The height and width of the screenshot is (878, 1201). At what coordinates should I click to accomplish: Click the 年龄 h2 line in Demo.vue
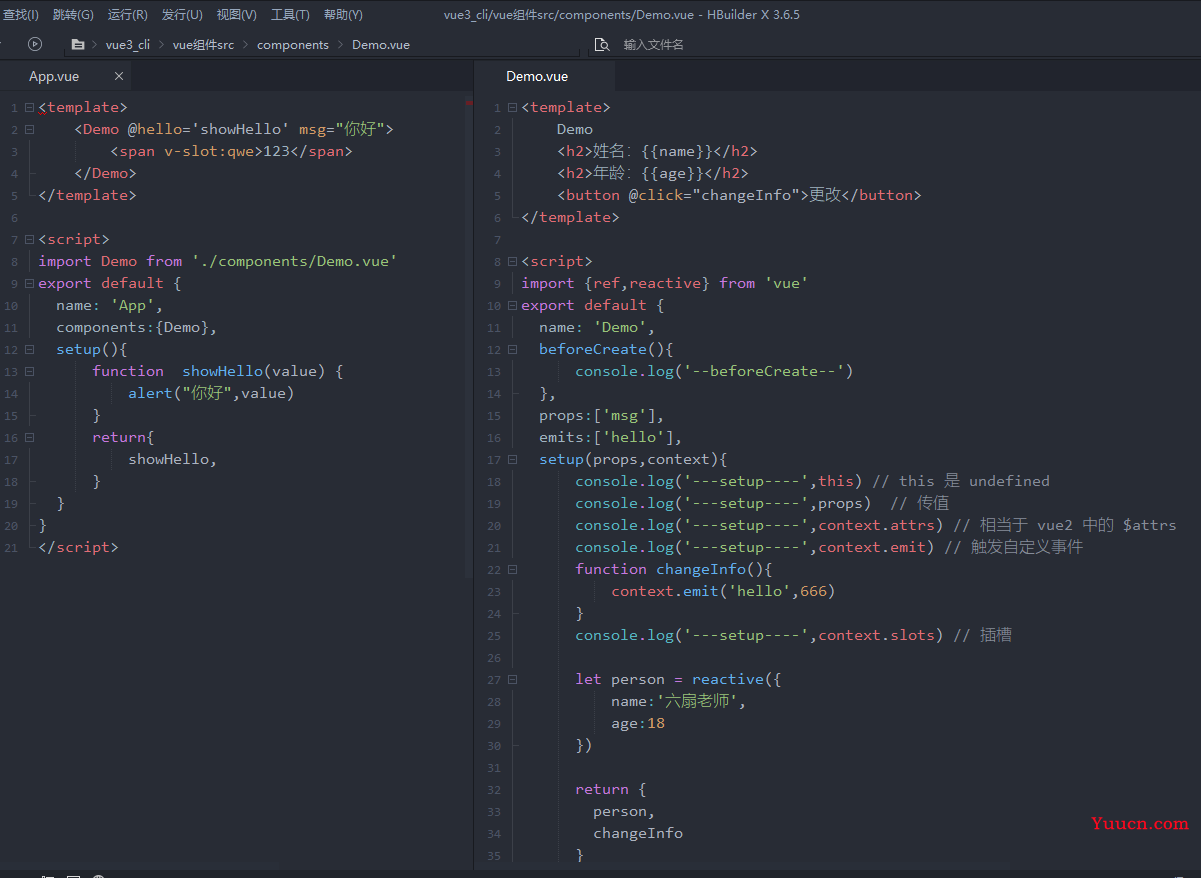click(652, 173)
